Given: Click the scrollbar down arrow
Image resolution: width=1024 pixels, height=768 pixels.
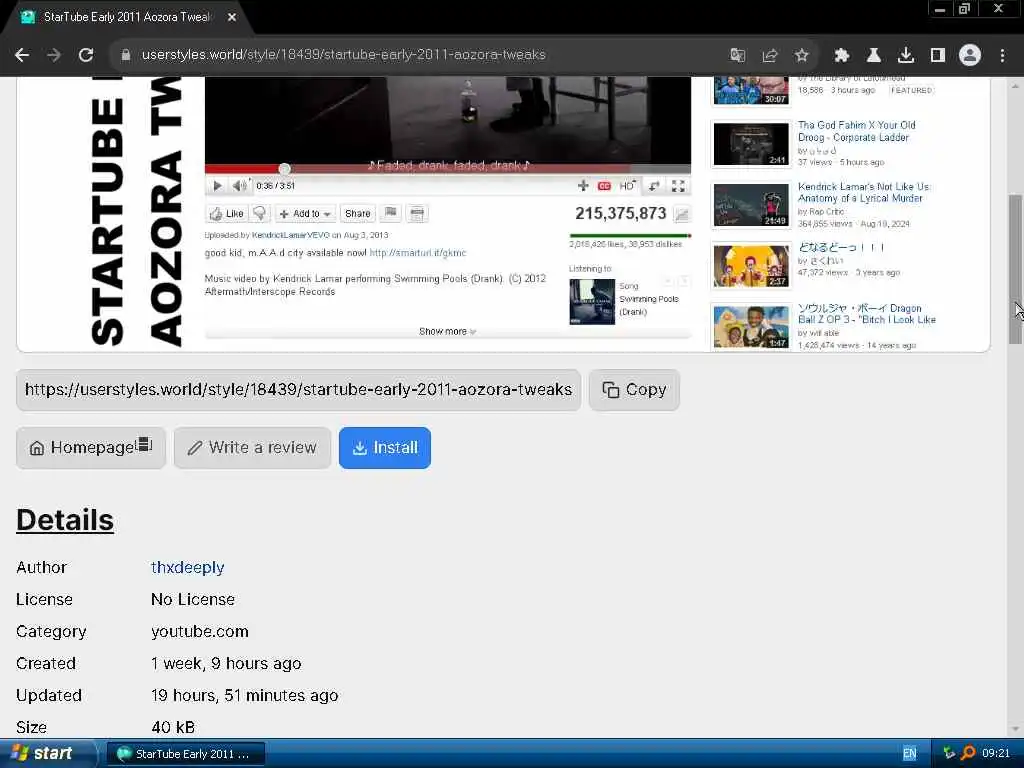Looking at the screenshot, I should [1015, 729].
